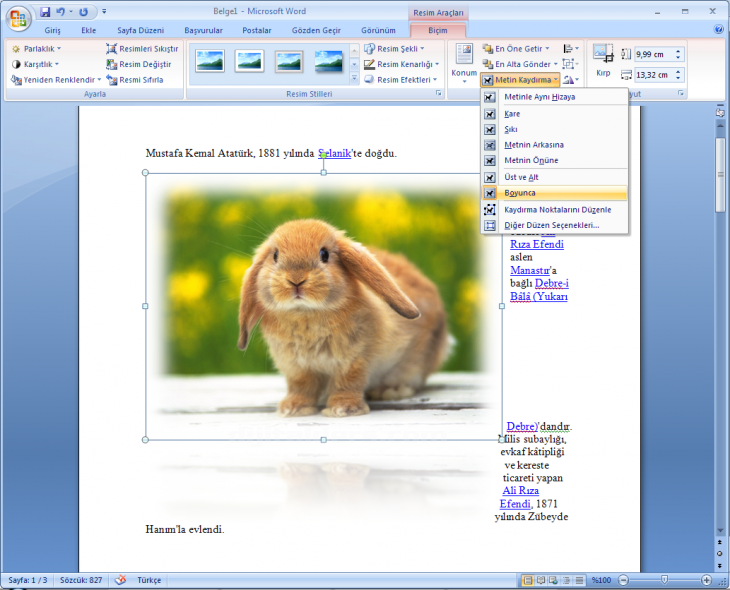
Task: Open group objects button in ribbon
Action: 571,64
